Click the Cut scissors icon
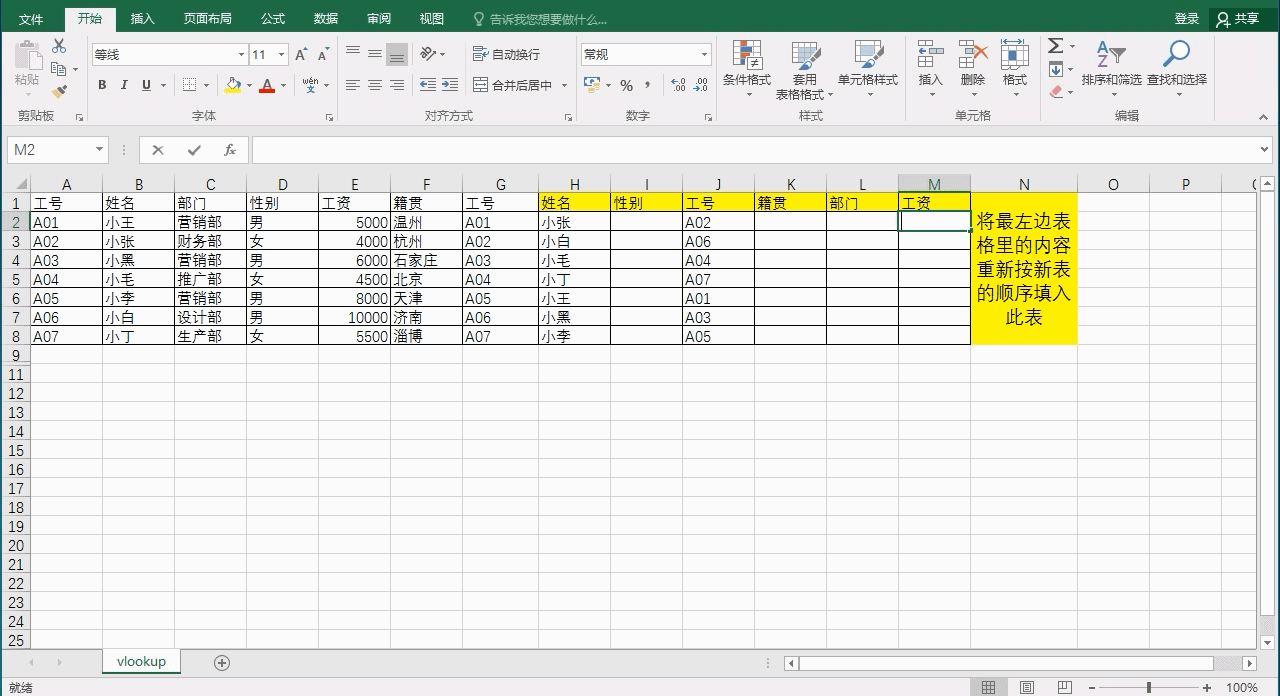 [x=59, y=46]
